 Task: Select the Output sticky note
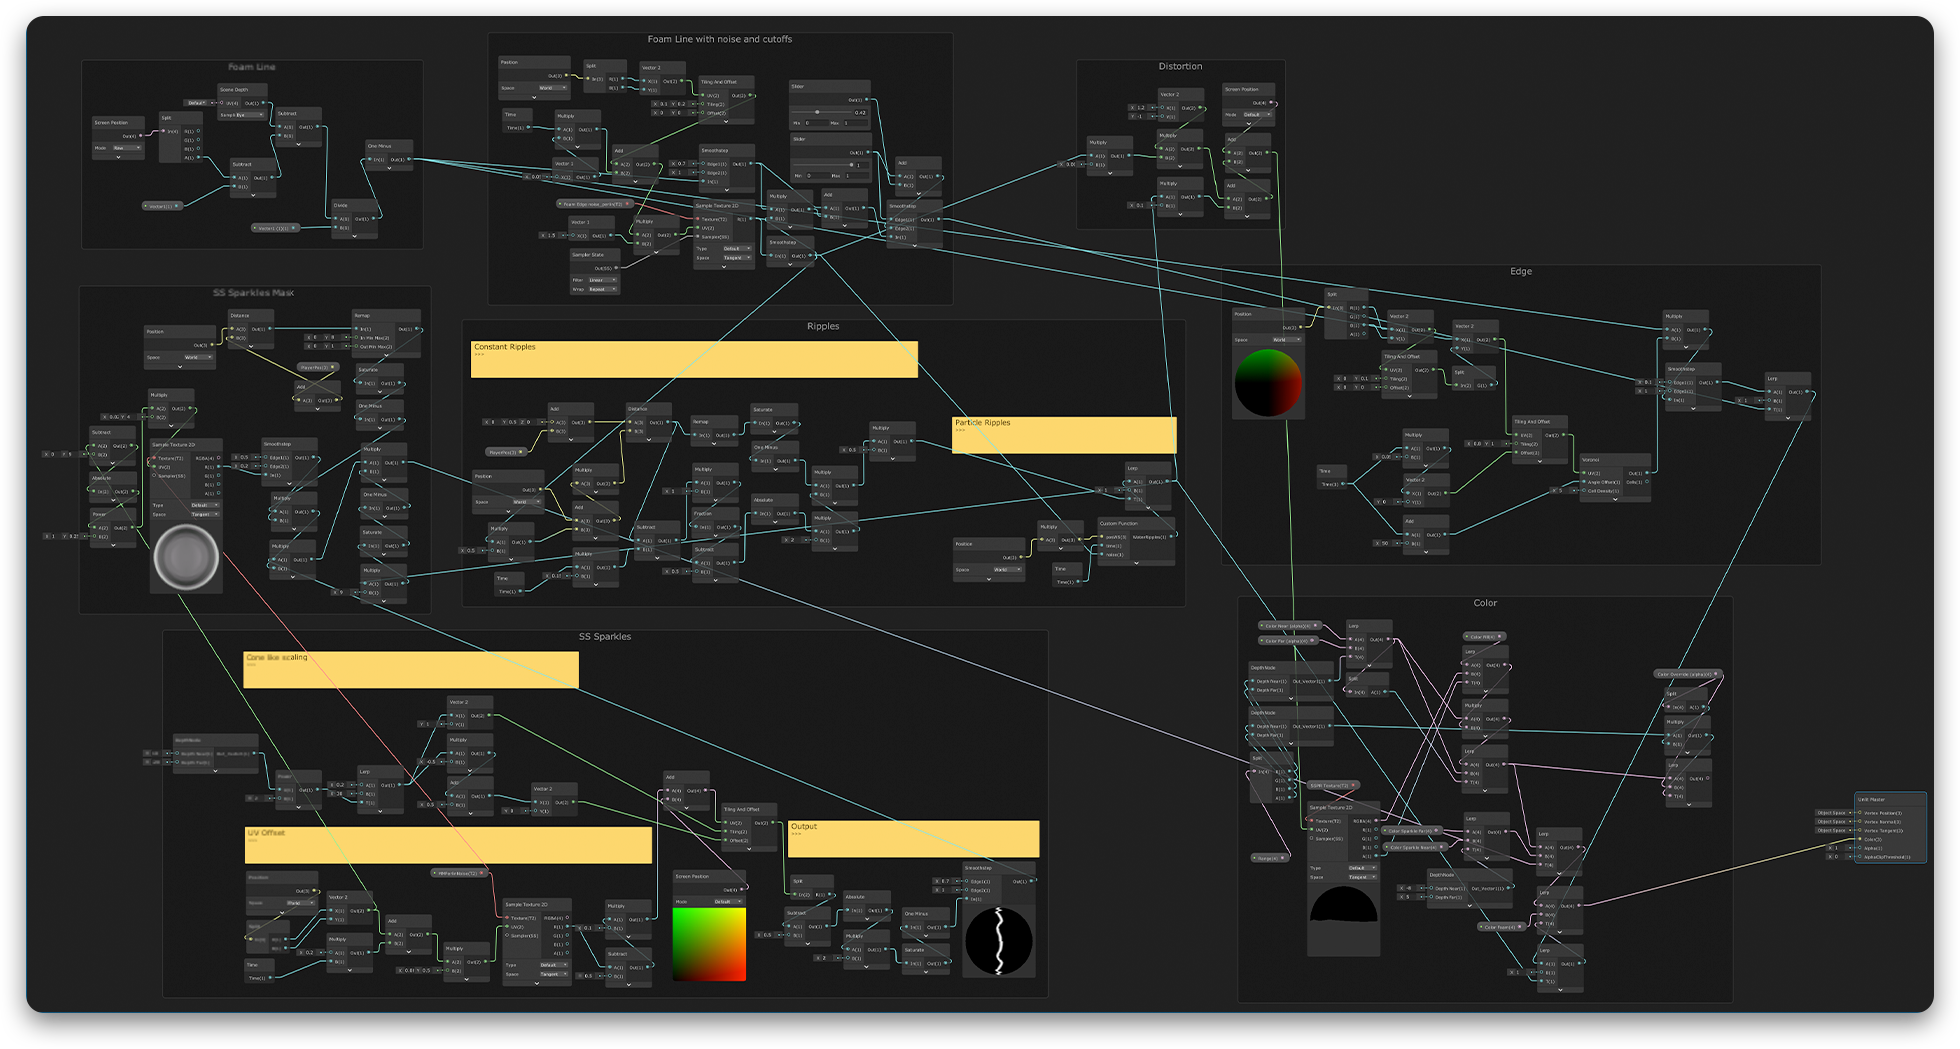coord(913,839)
